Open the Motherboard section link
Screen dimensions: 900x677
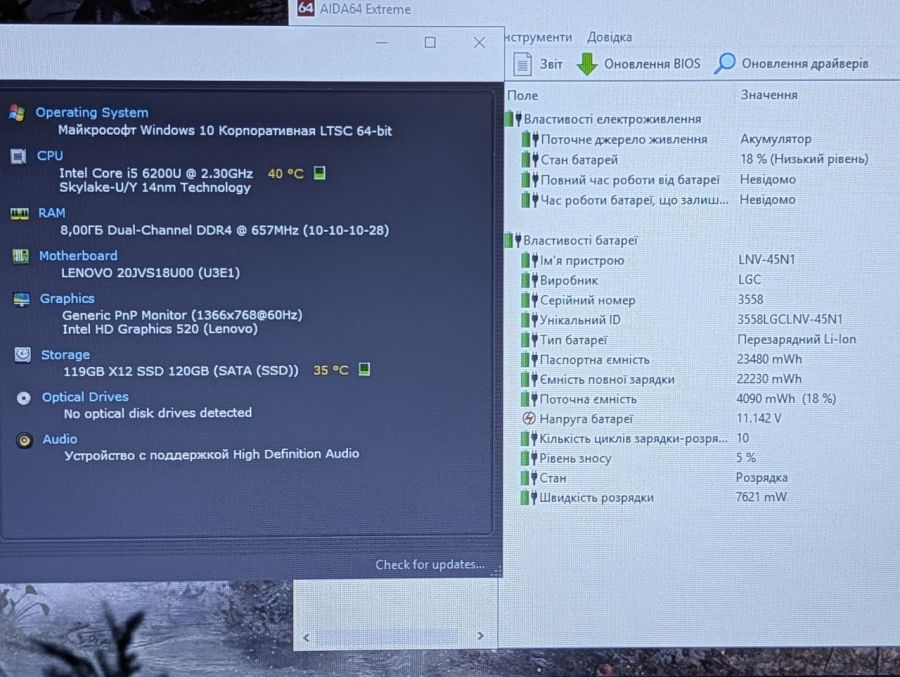tap(78, 256)
